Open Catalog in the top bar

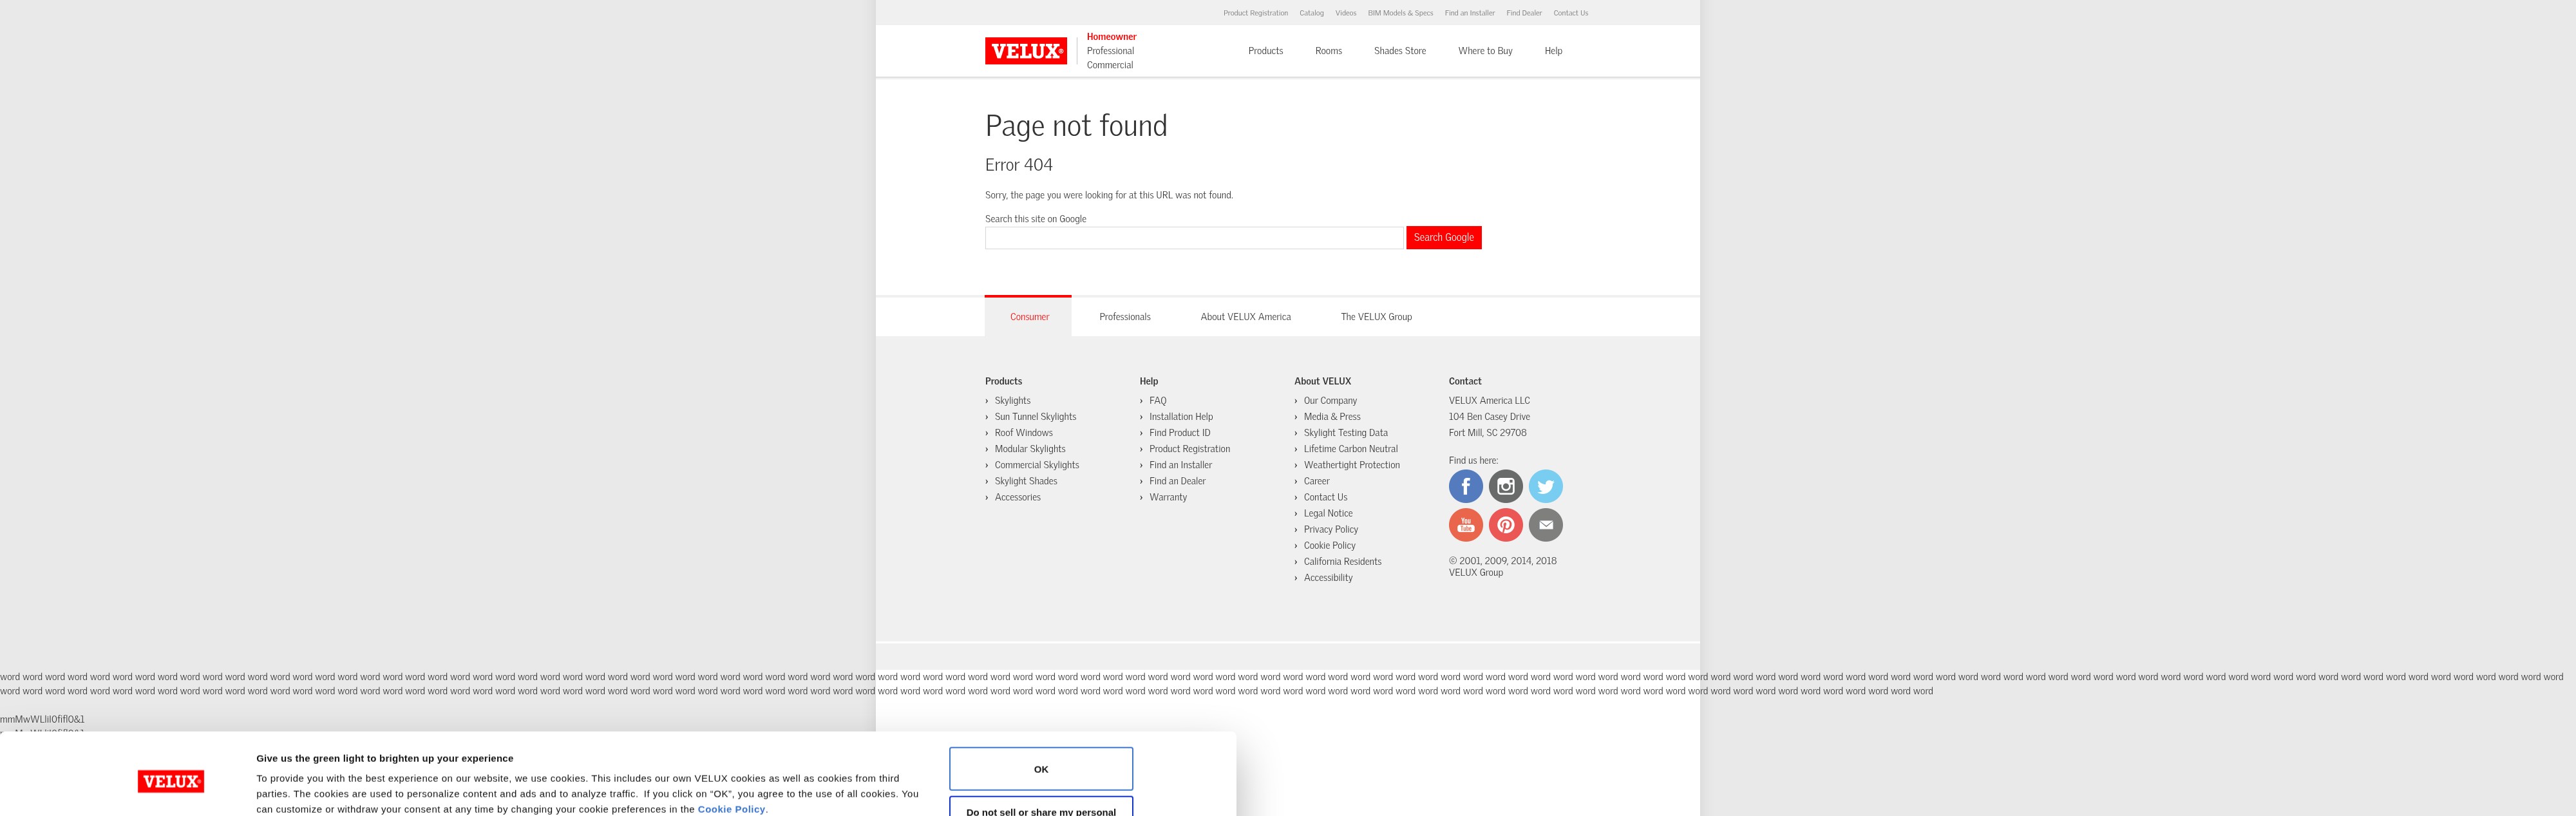click(x=1311, y=13)
